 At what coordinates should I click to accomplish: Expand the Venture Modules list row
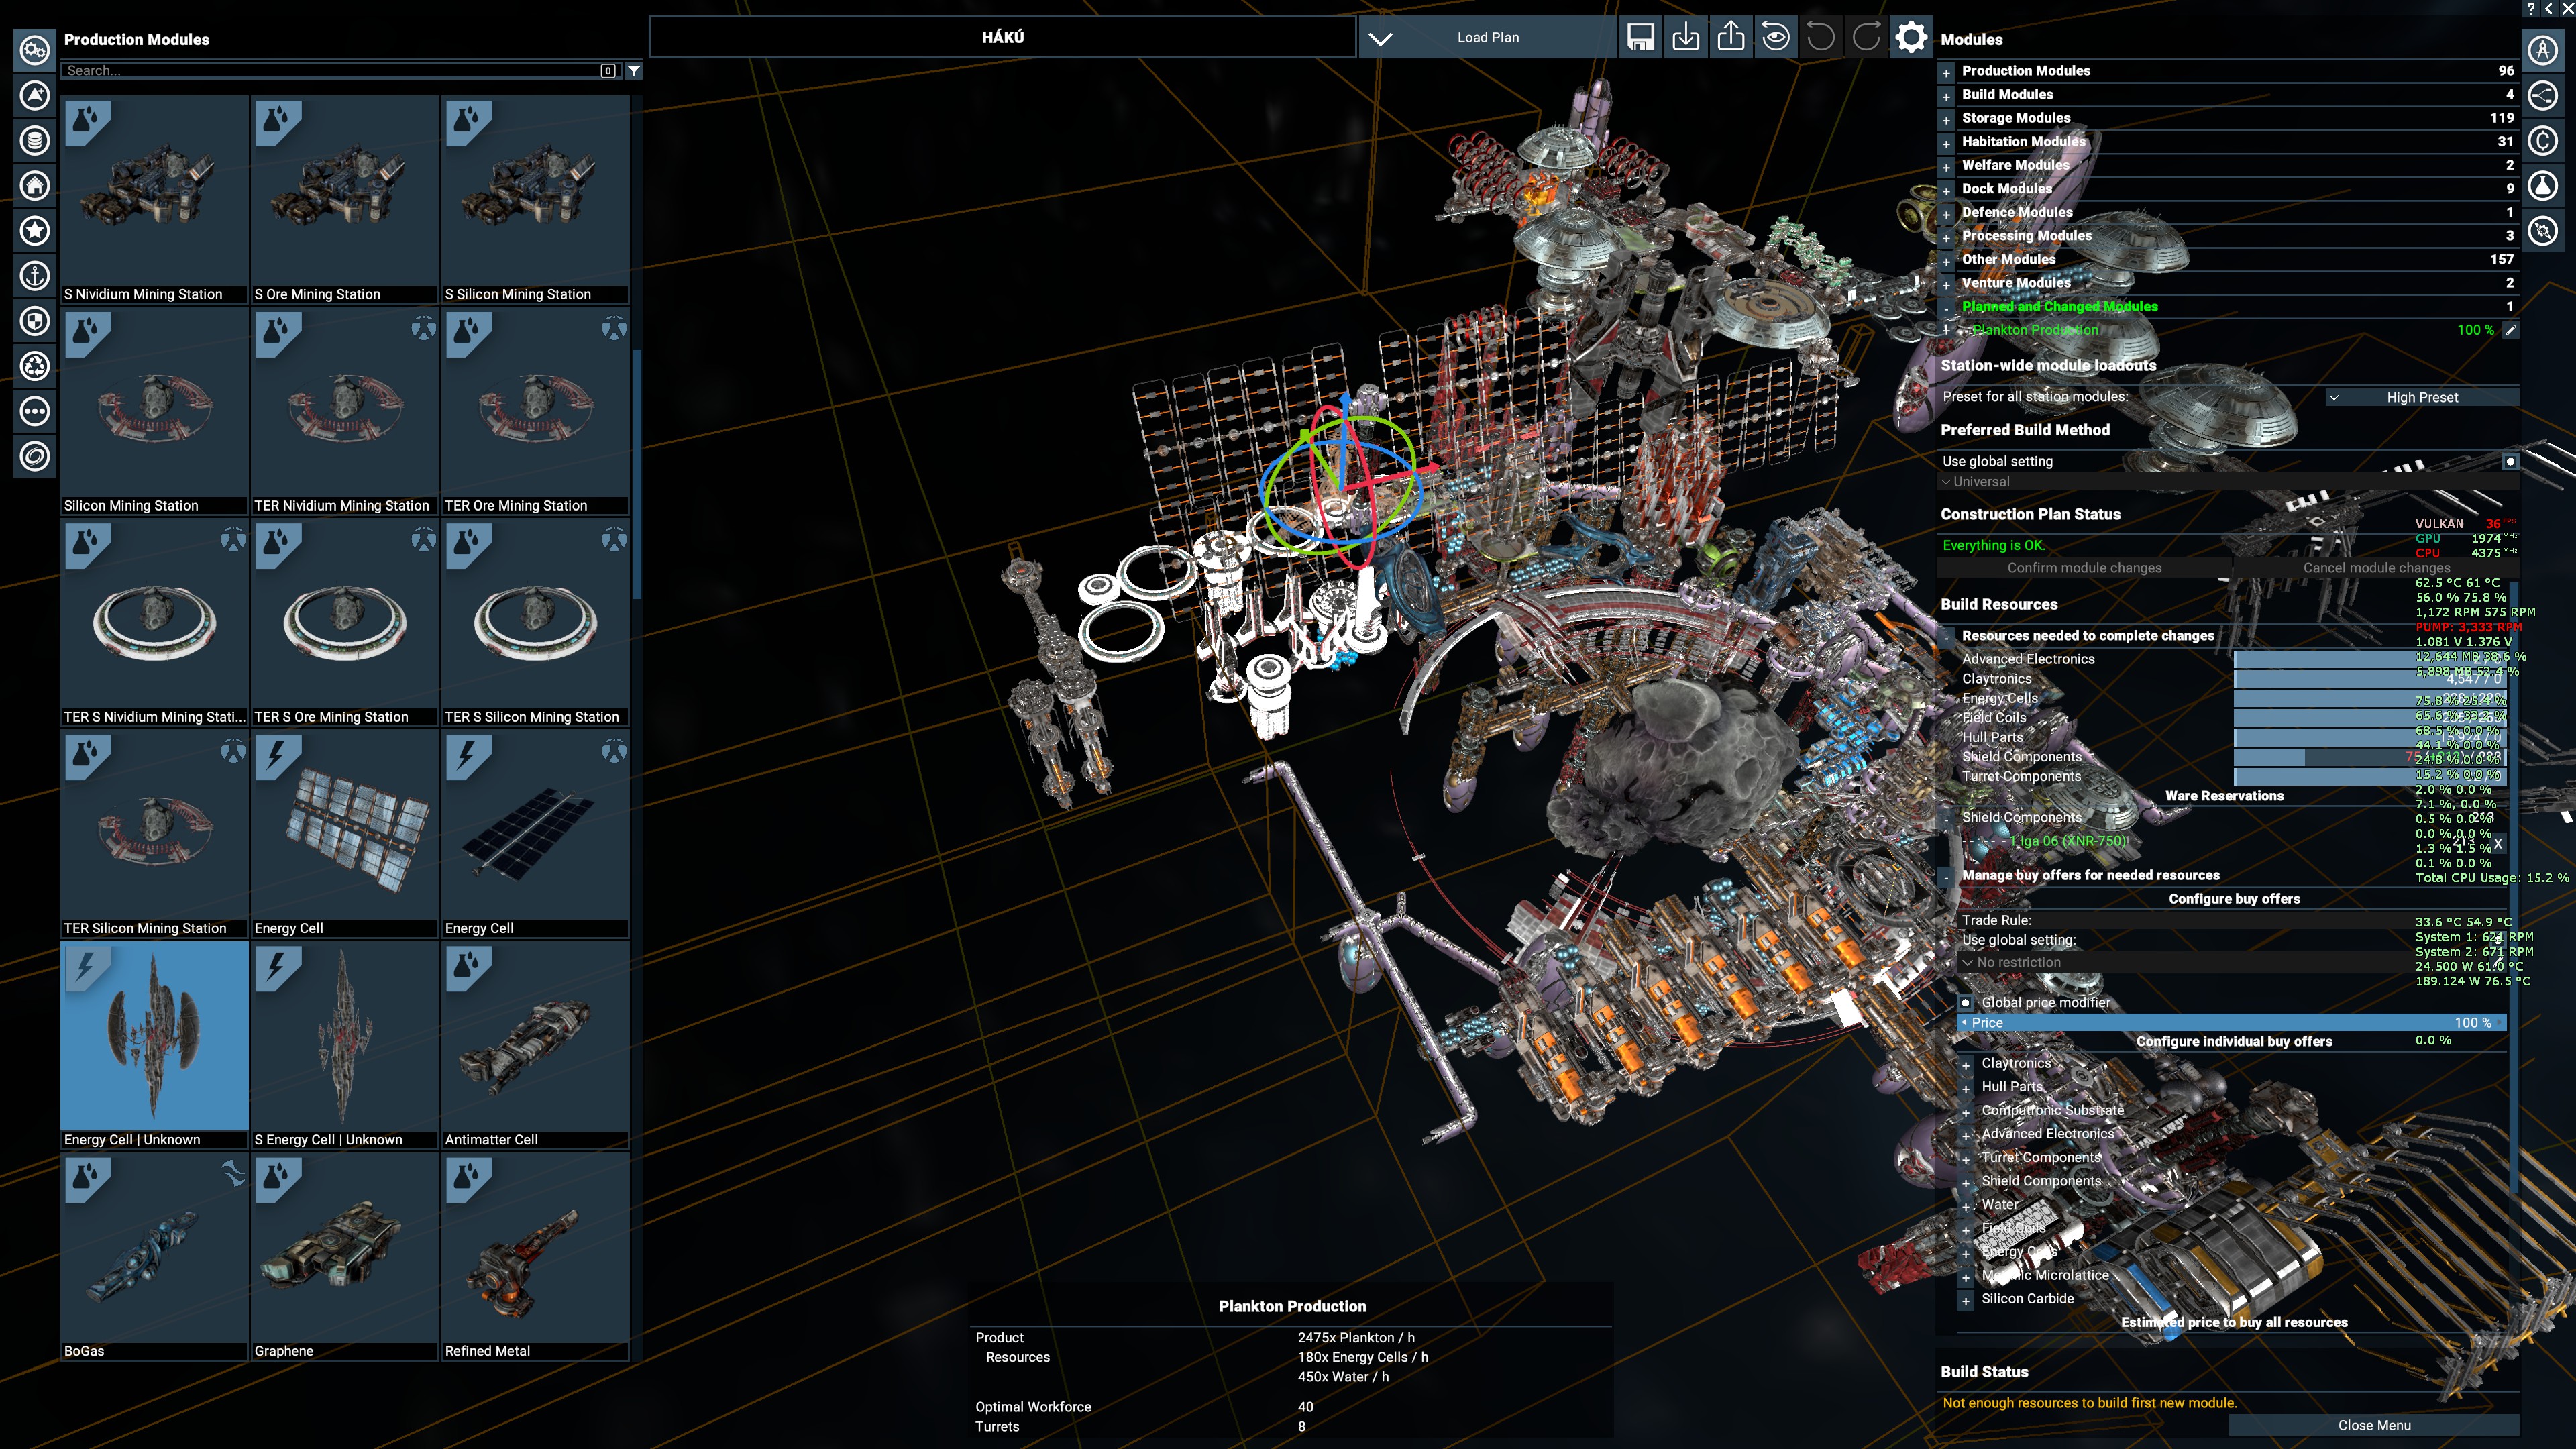coord(1946,285)
